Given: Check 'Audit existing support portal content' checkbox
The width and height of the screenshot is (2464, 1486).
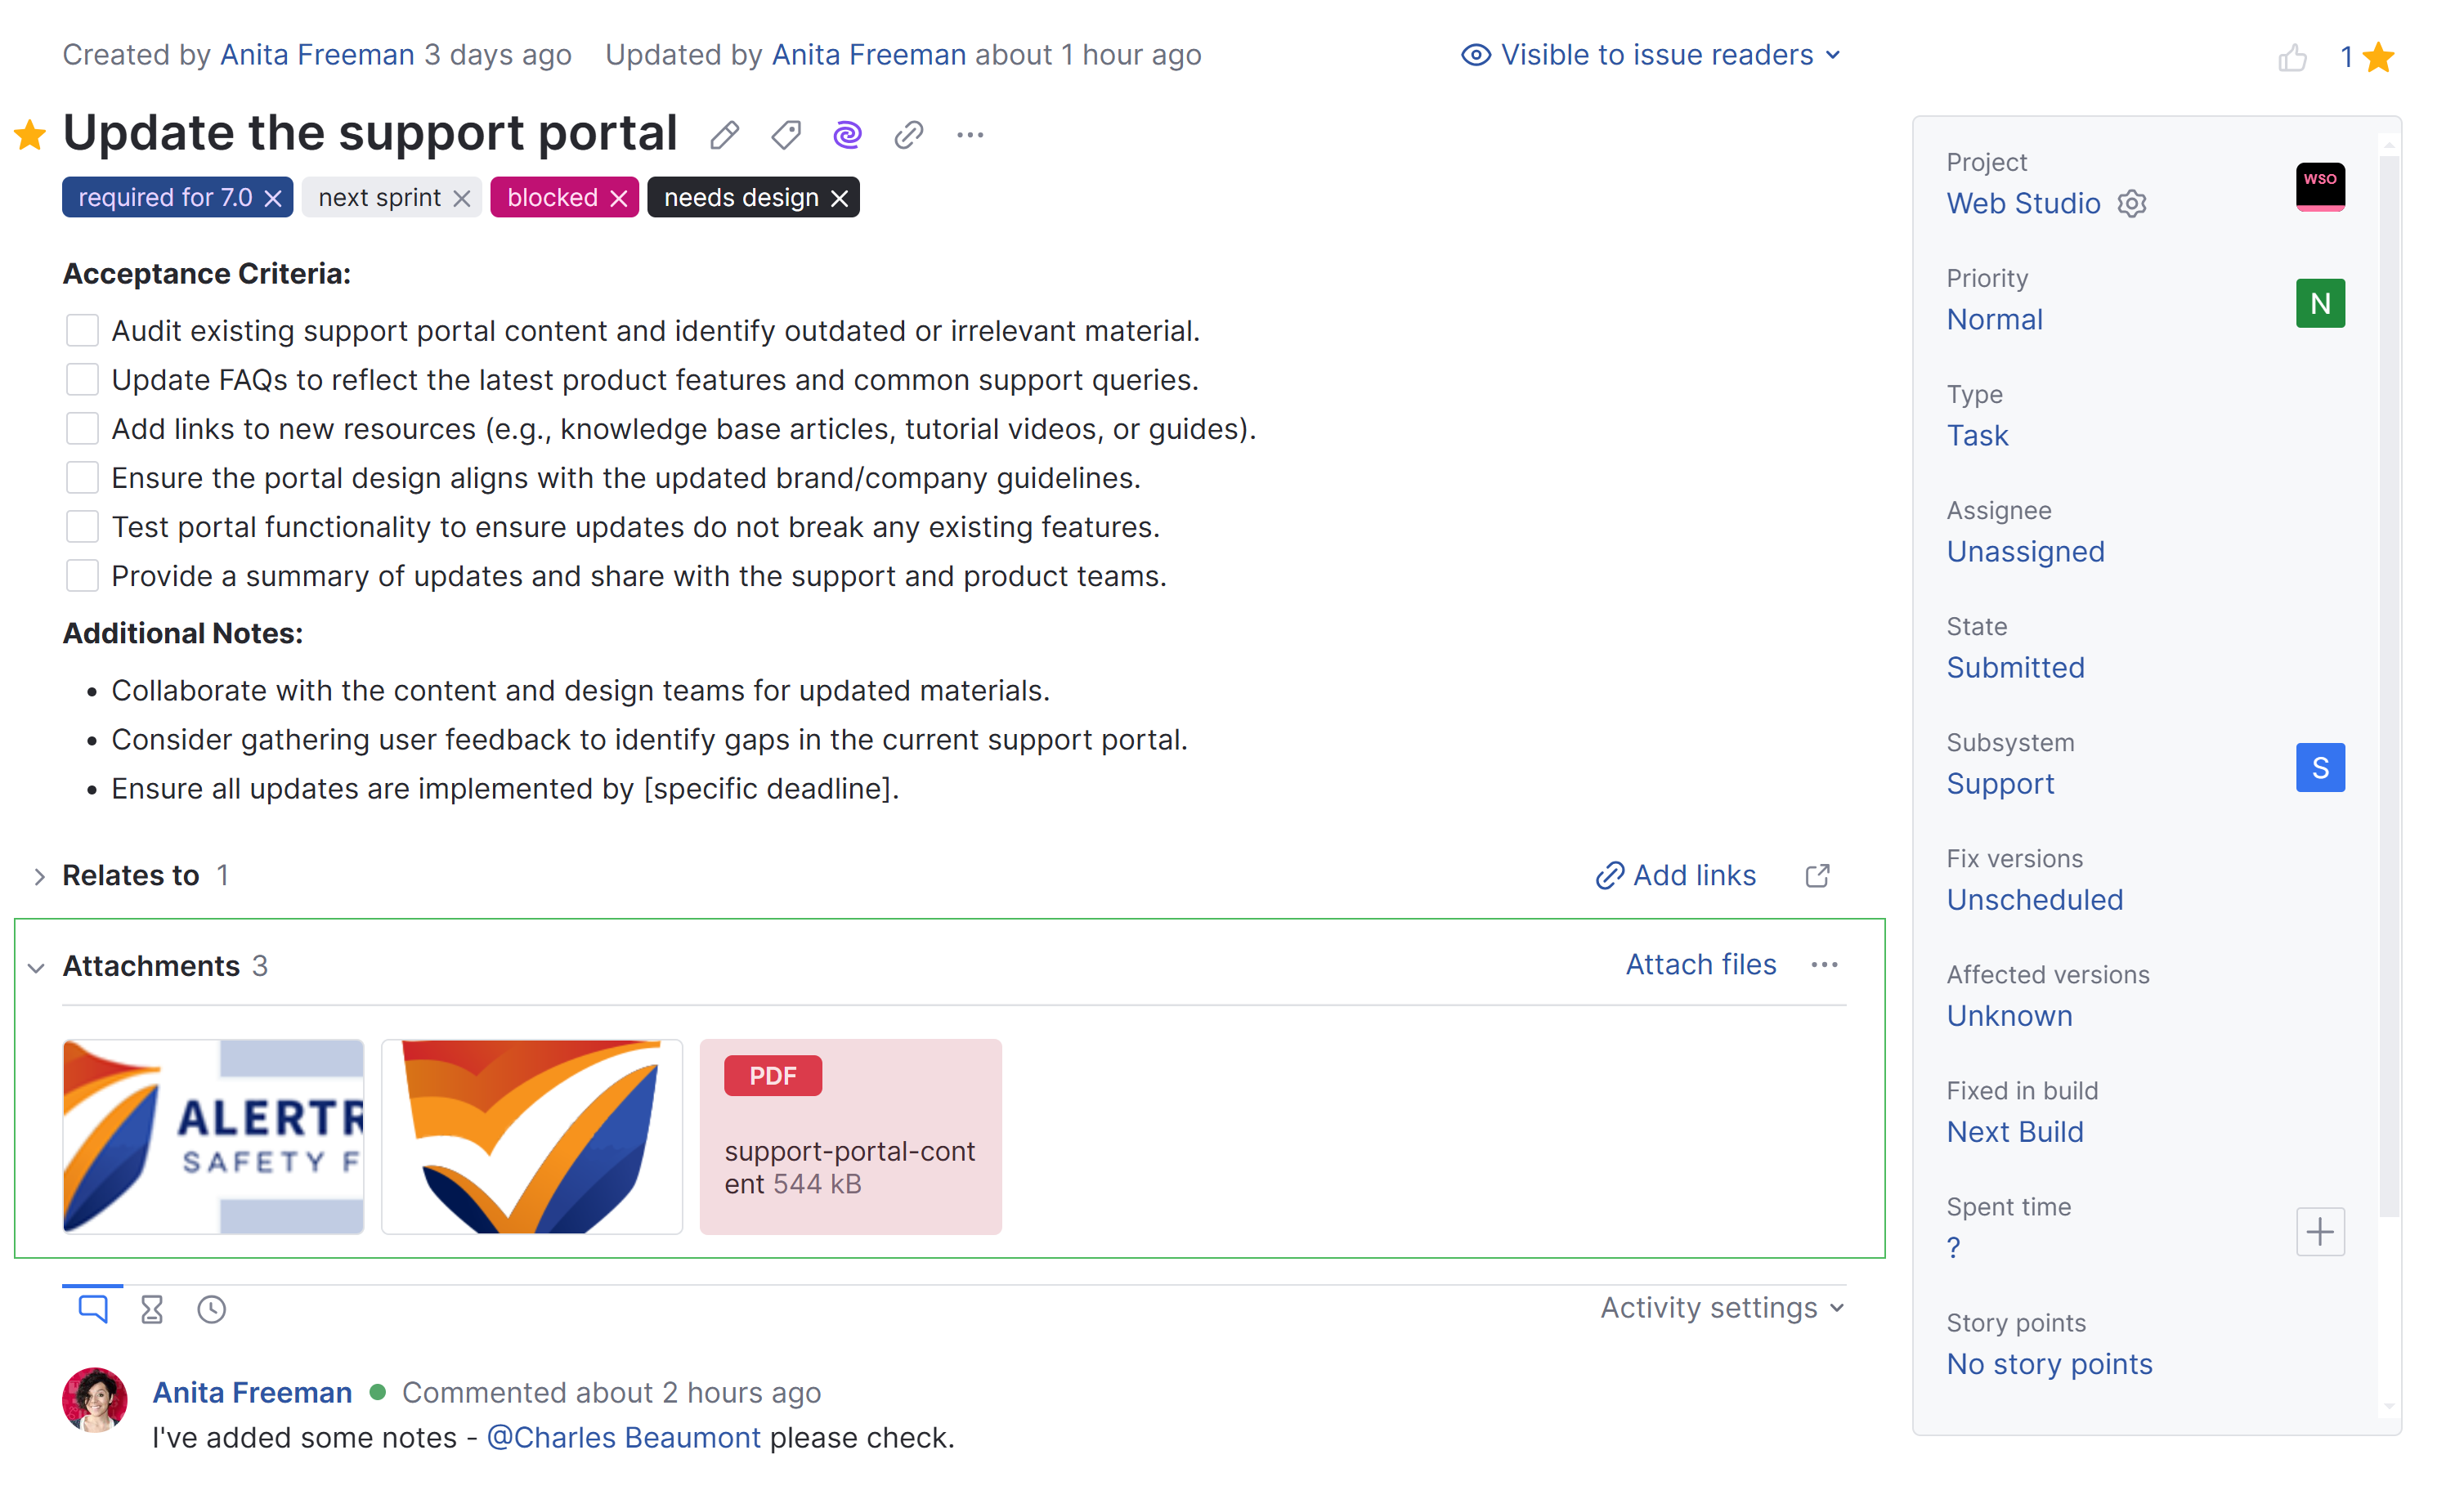Looking at the screenshot, I should (x=82, y=331).
